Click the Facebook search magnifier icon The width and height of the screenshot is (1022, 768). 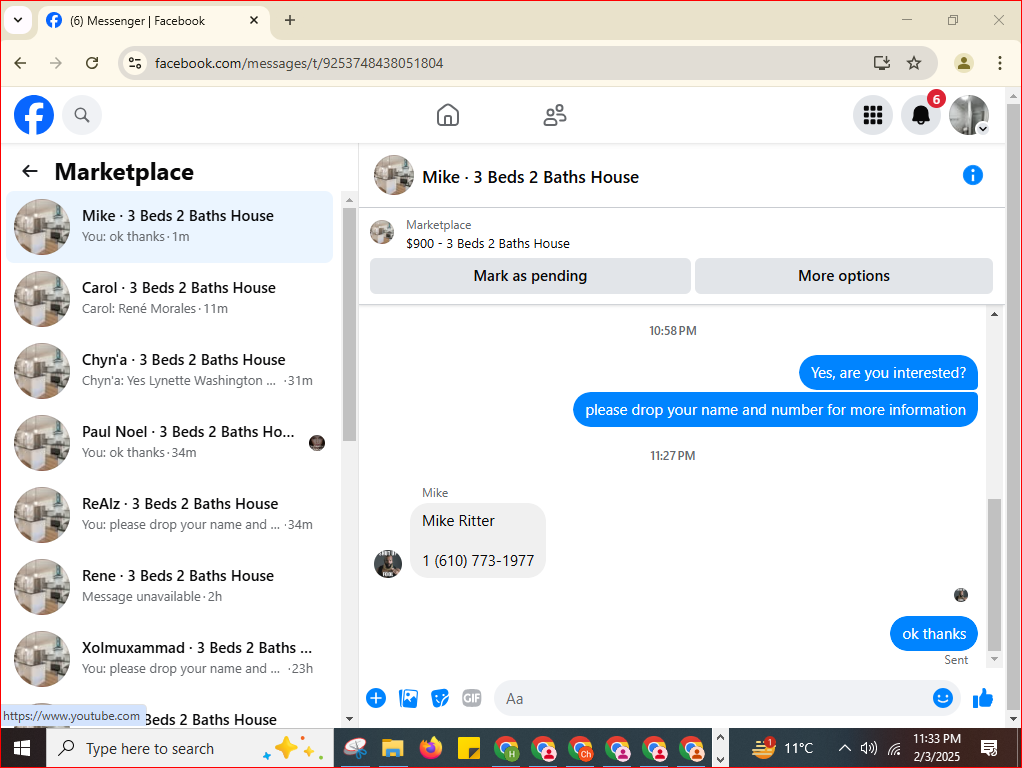pos(81,115)
